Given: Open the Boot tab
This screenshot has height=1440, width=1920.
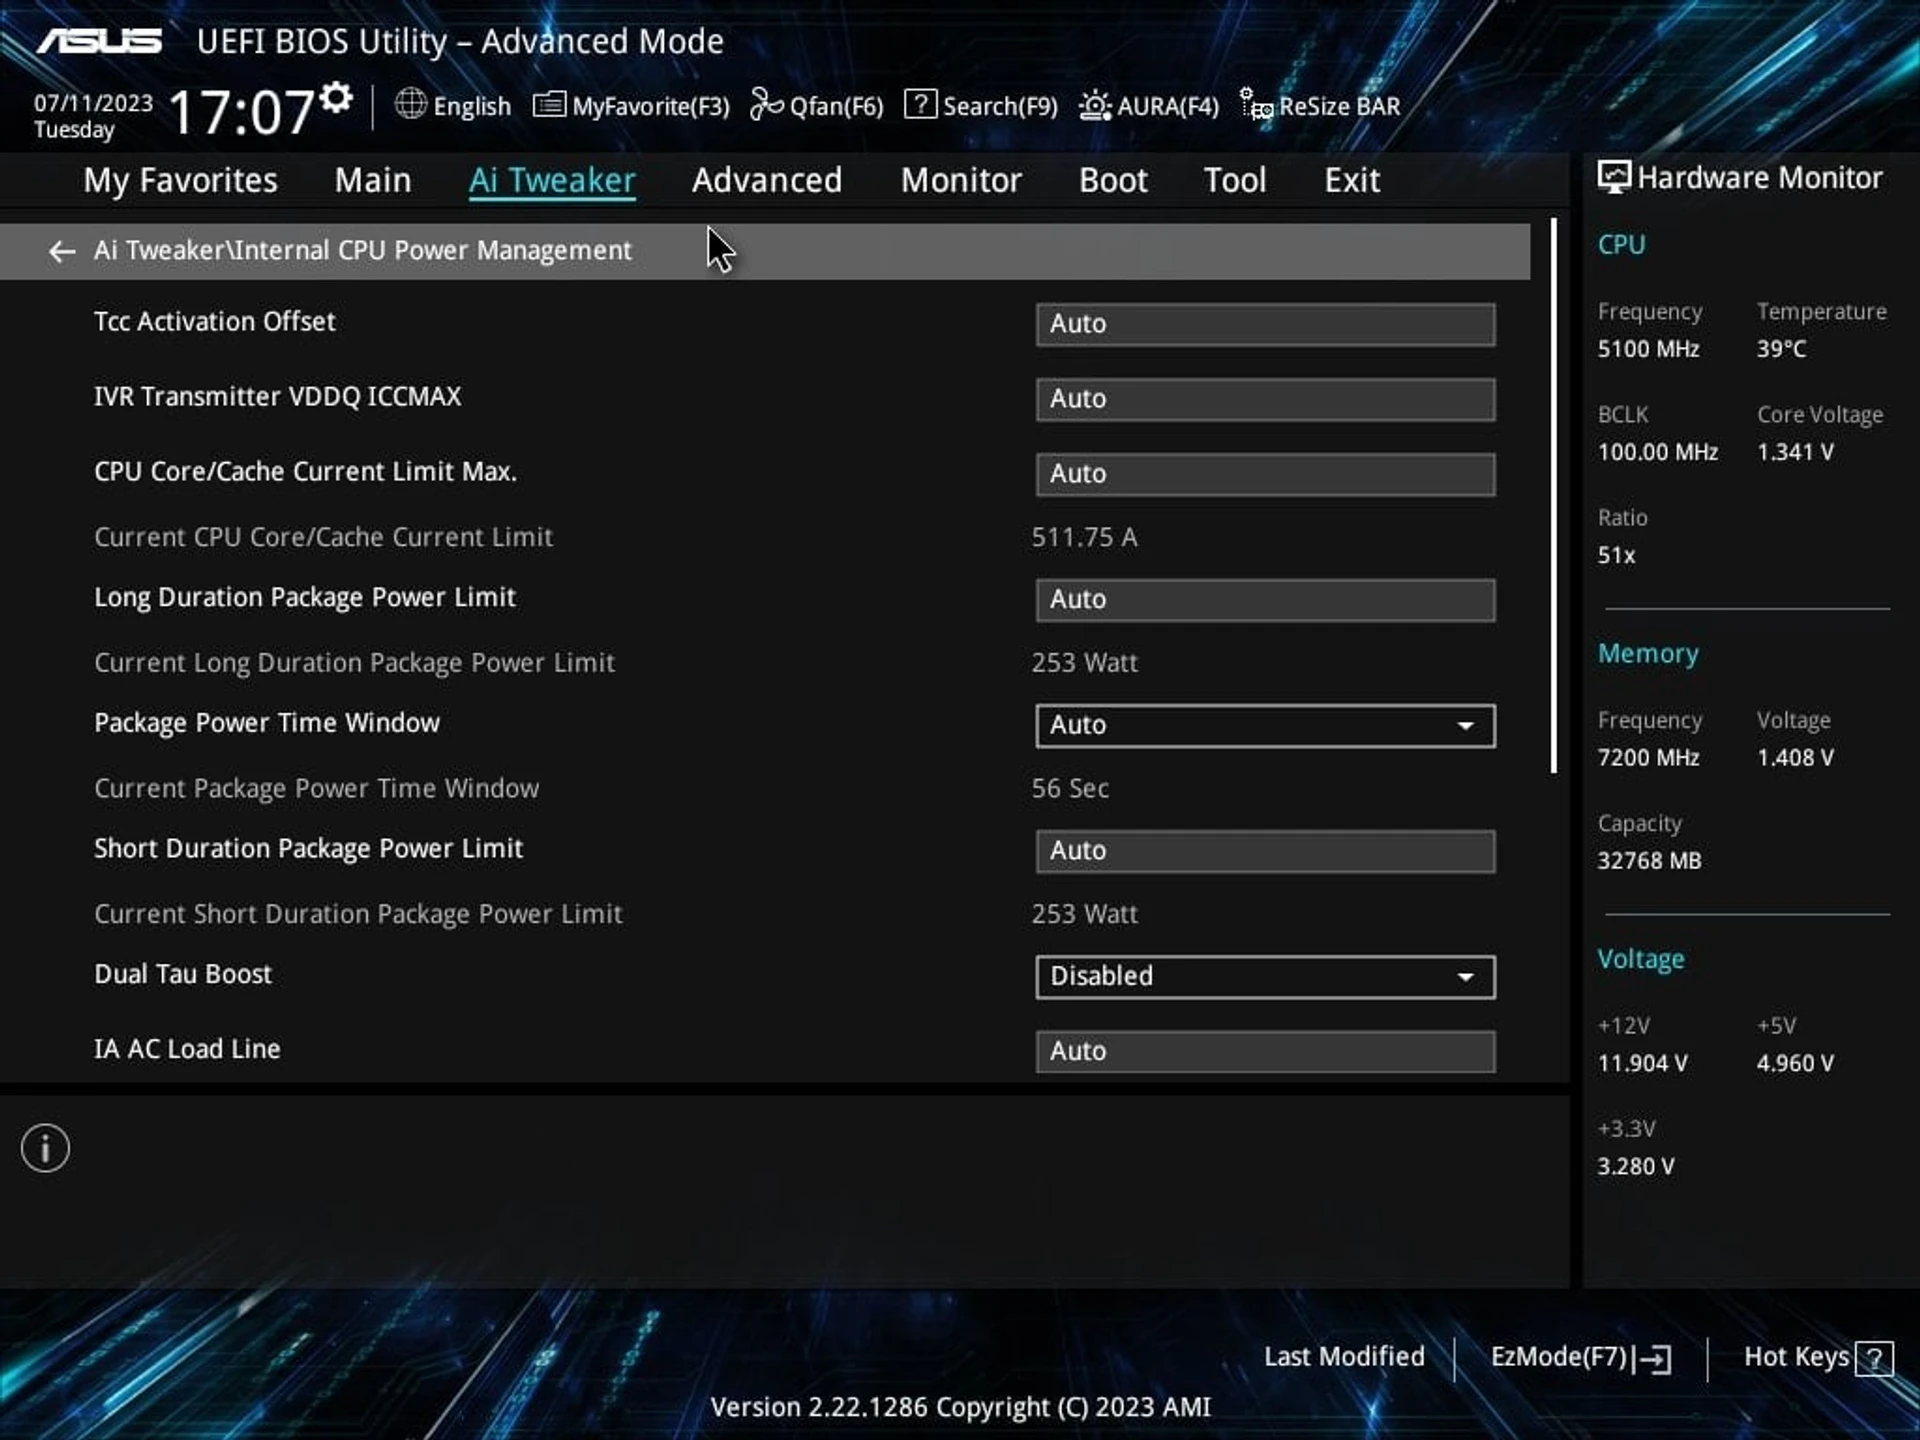Looking at the screenshot, I should point(1113,181).
